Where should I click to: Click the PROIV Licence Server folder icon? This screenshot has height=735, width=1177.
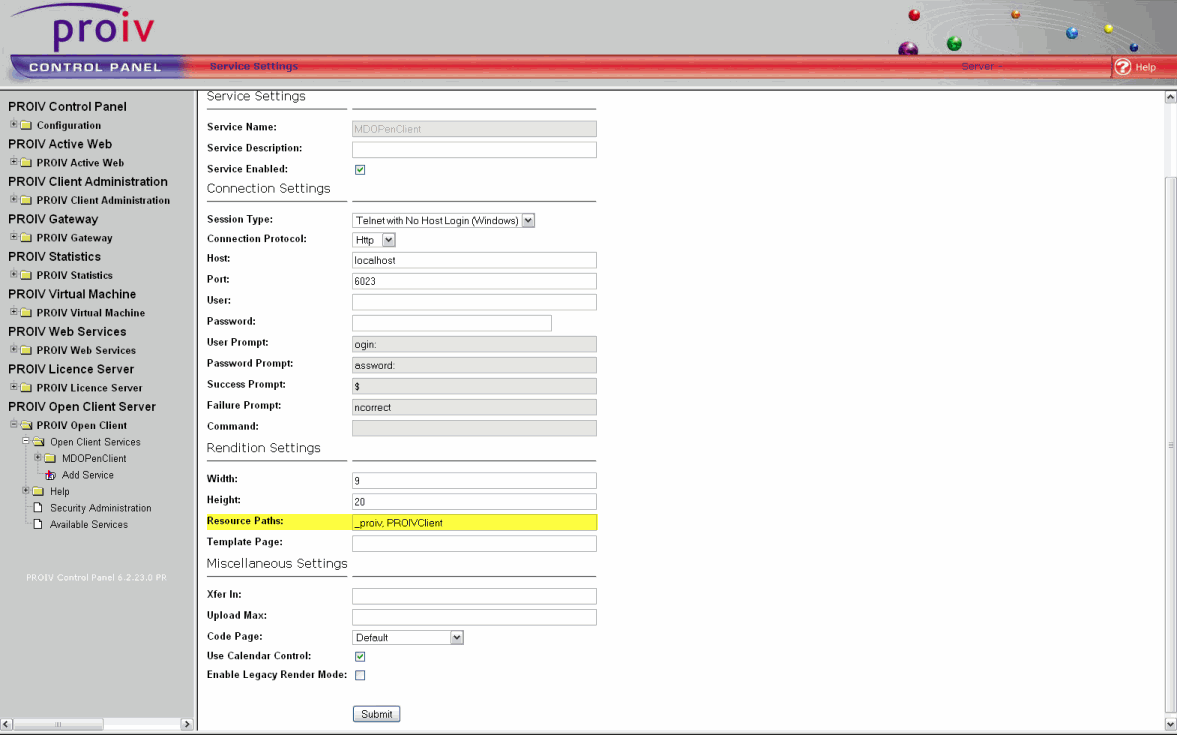pos(26,388)
